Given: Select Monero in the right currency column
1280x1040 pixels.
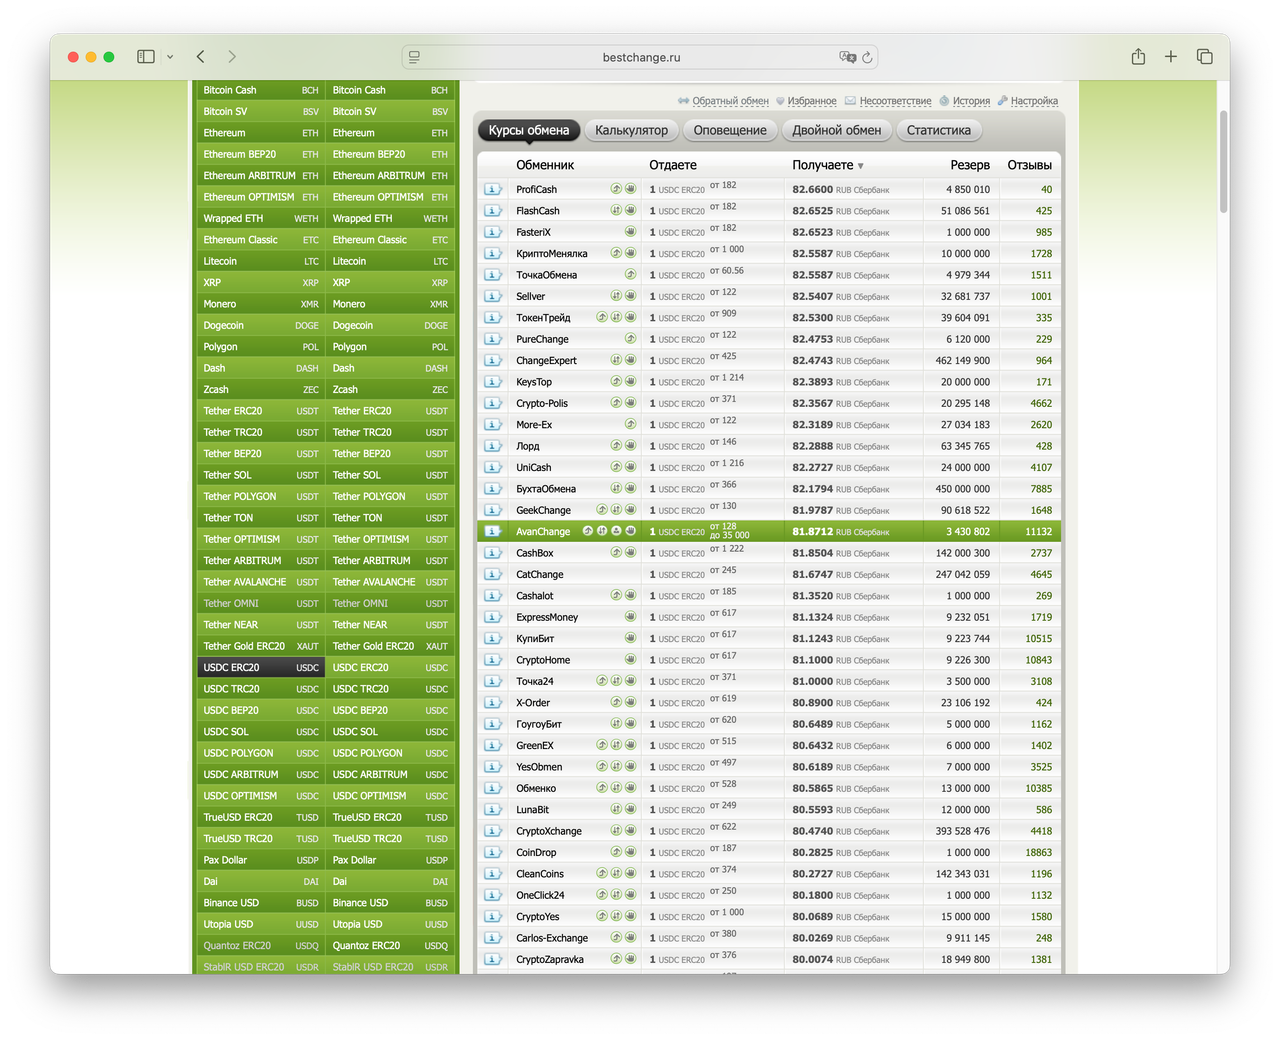Looking at the screenshot, I should (390, 304).
